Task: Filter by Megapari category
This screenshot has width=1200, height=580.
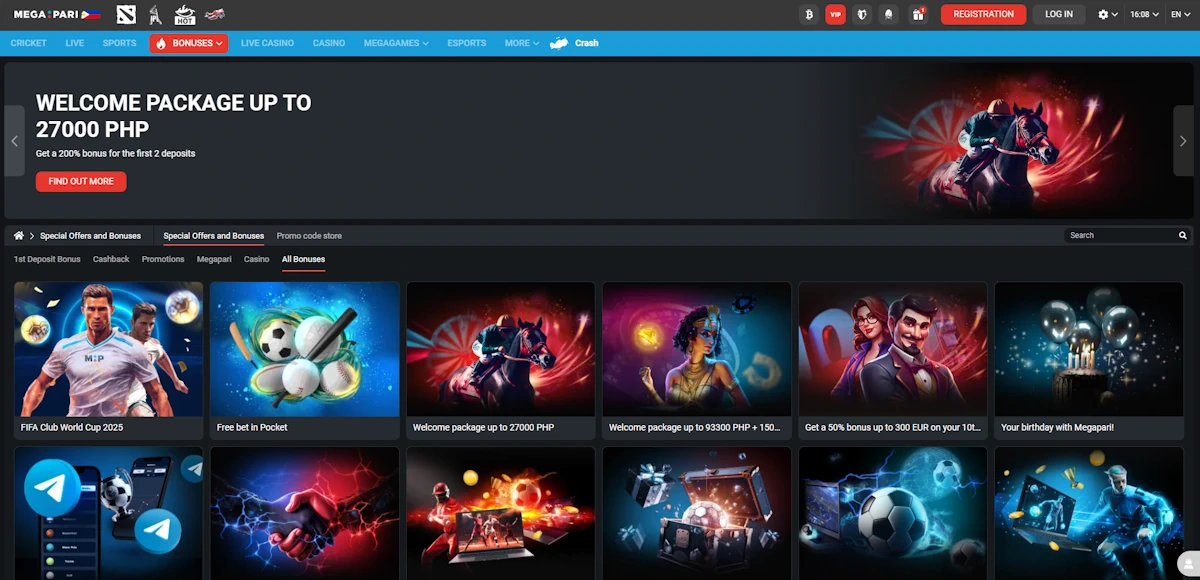Action: click(x=214, y=259)
